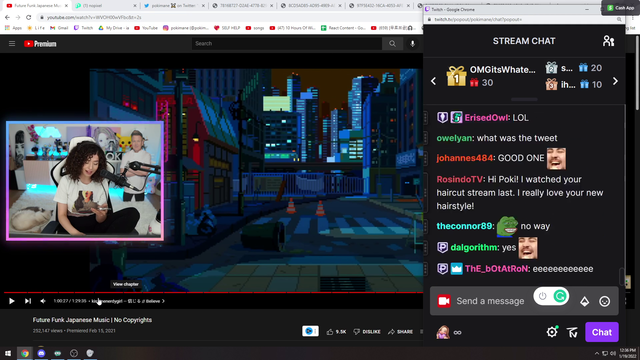Open the pokimane Instagram bookmark
This screenshot has width=640, height=360.
tap(186, 28)
